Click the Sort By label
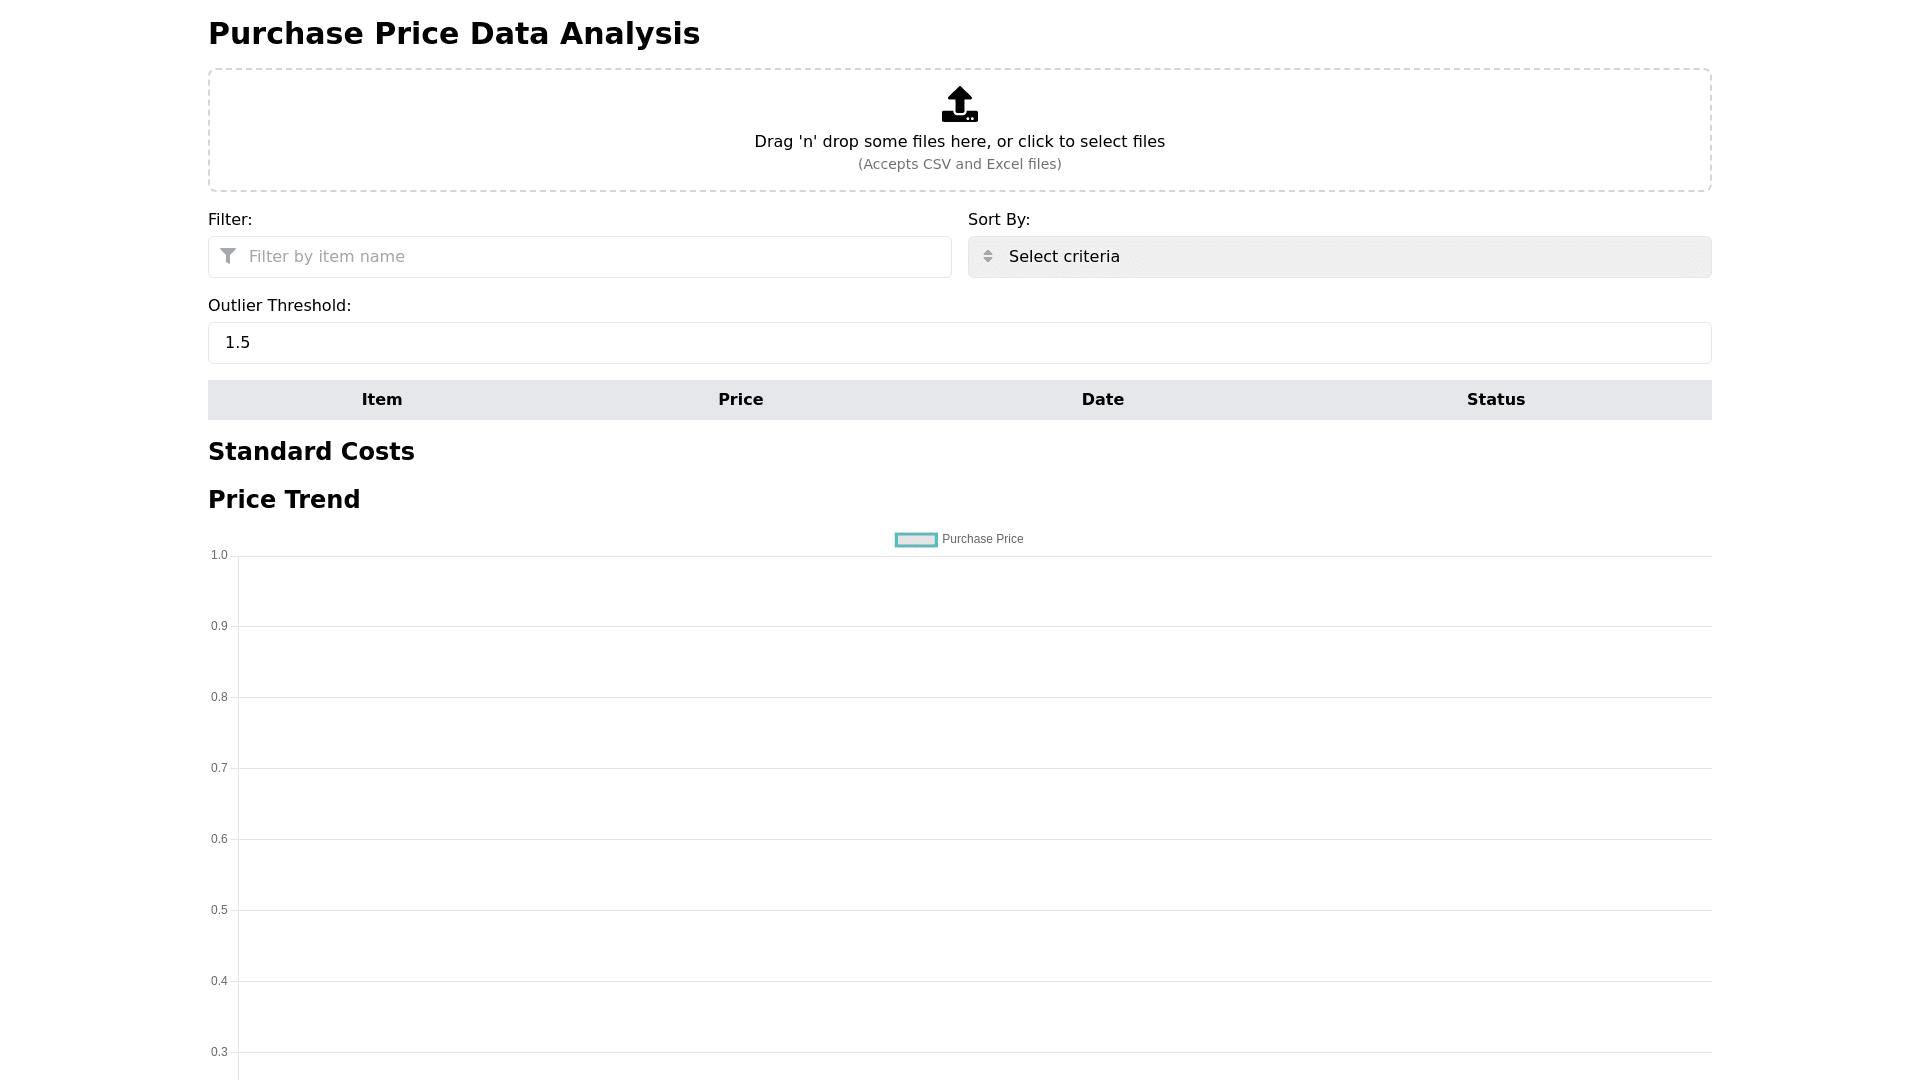 pyautogui.click(x=998, y=220)
